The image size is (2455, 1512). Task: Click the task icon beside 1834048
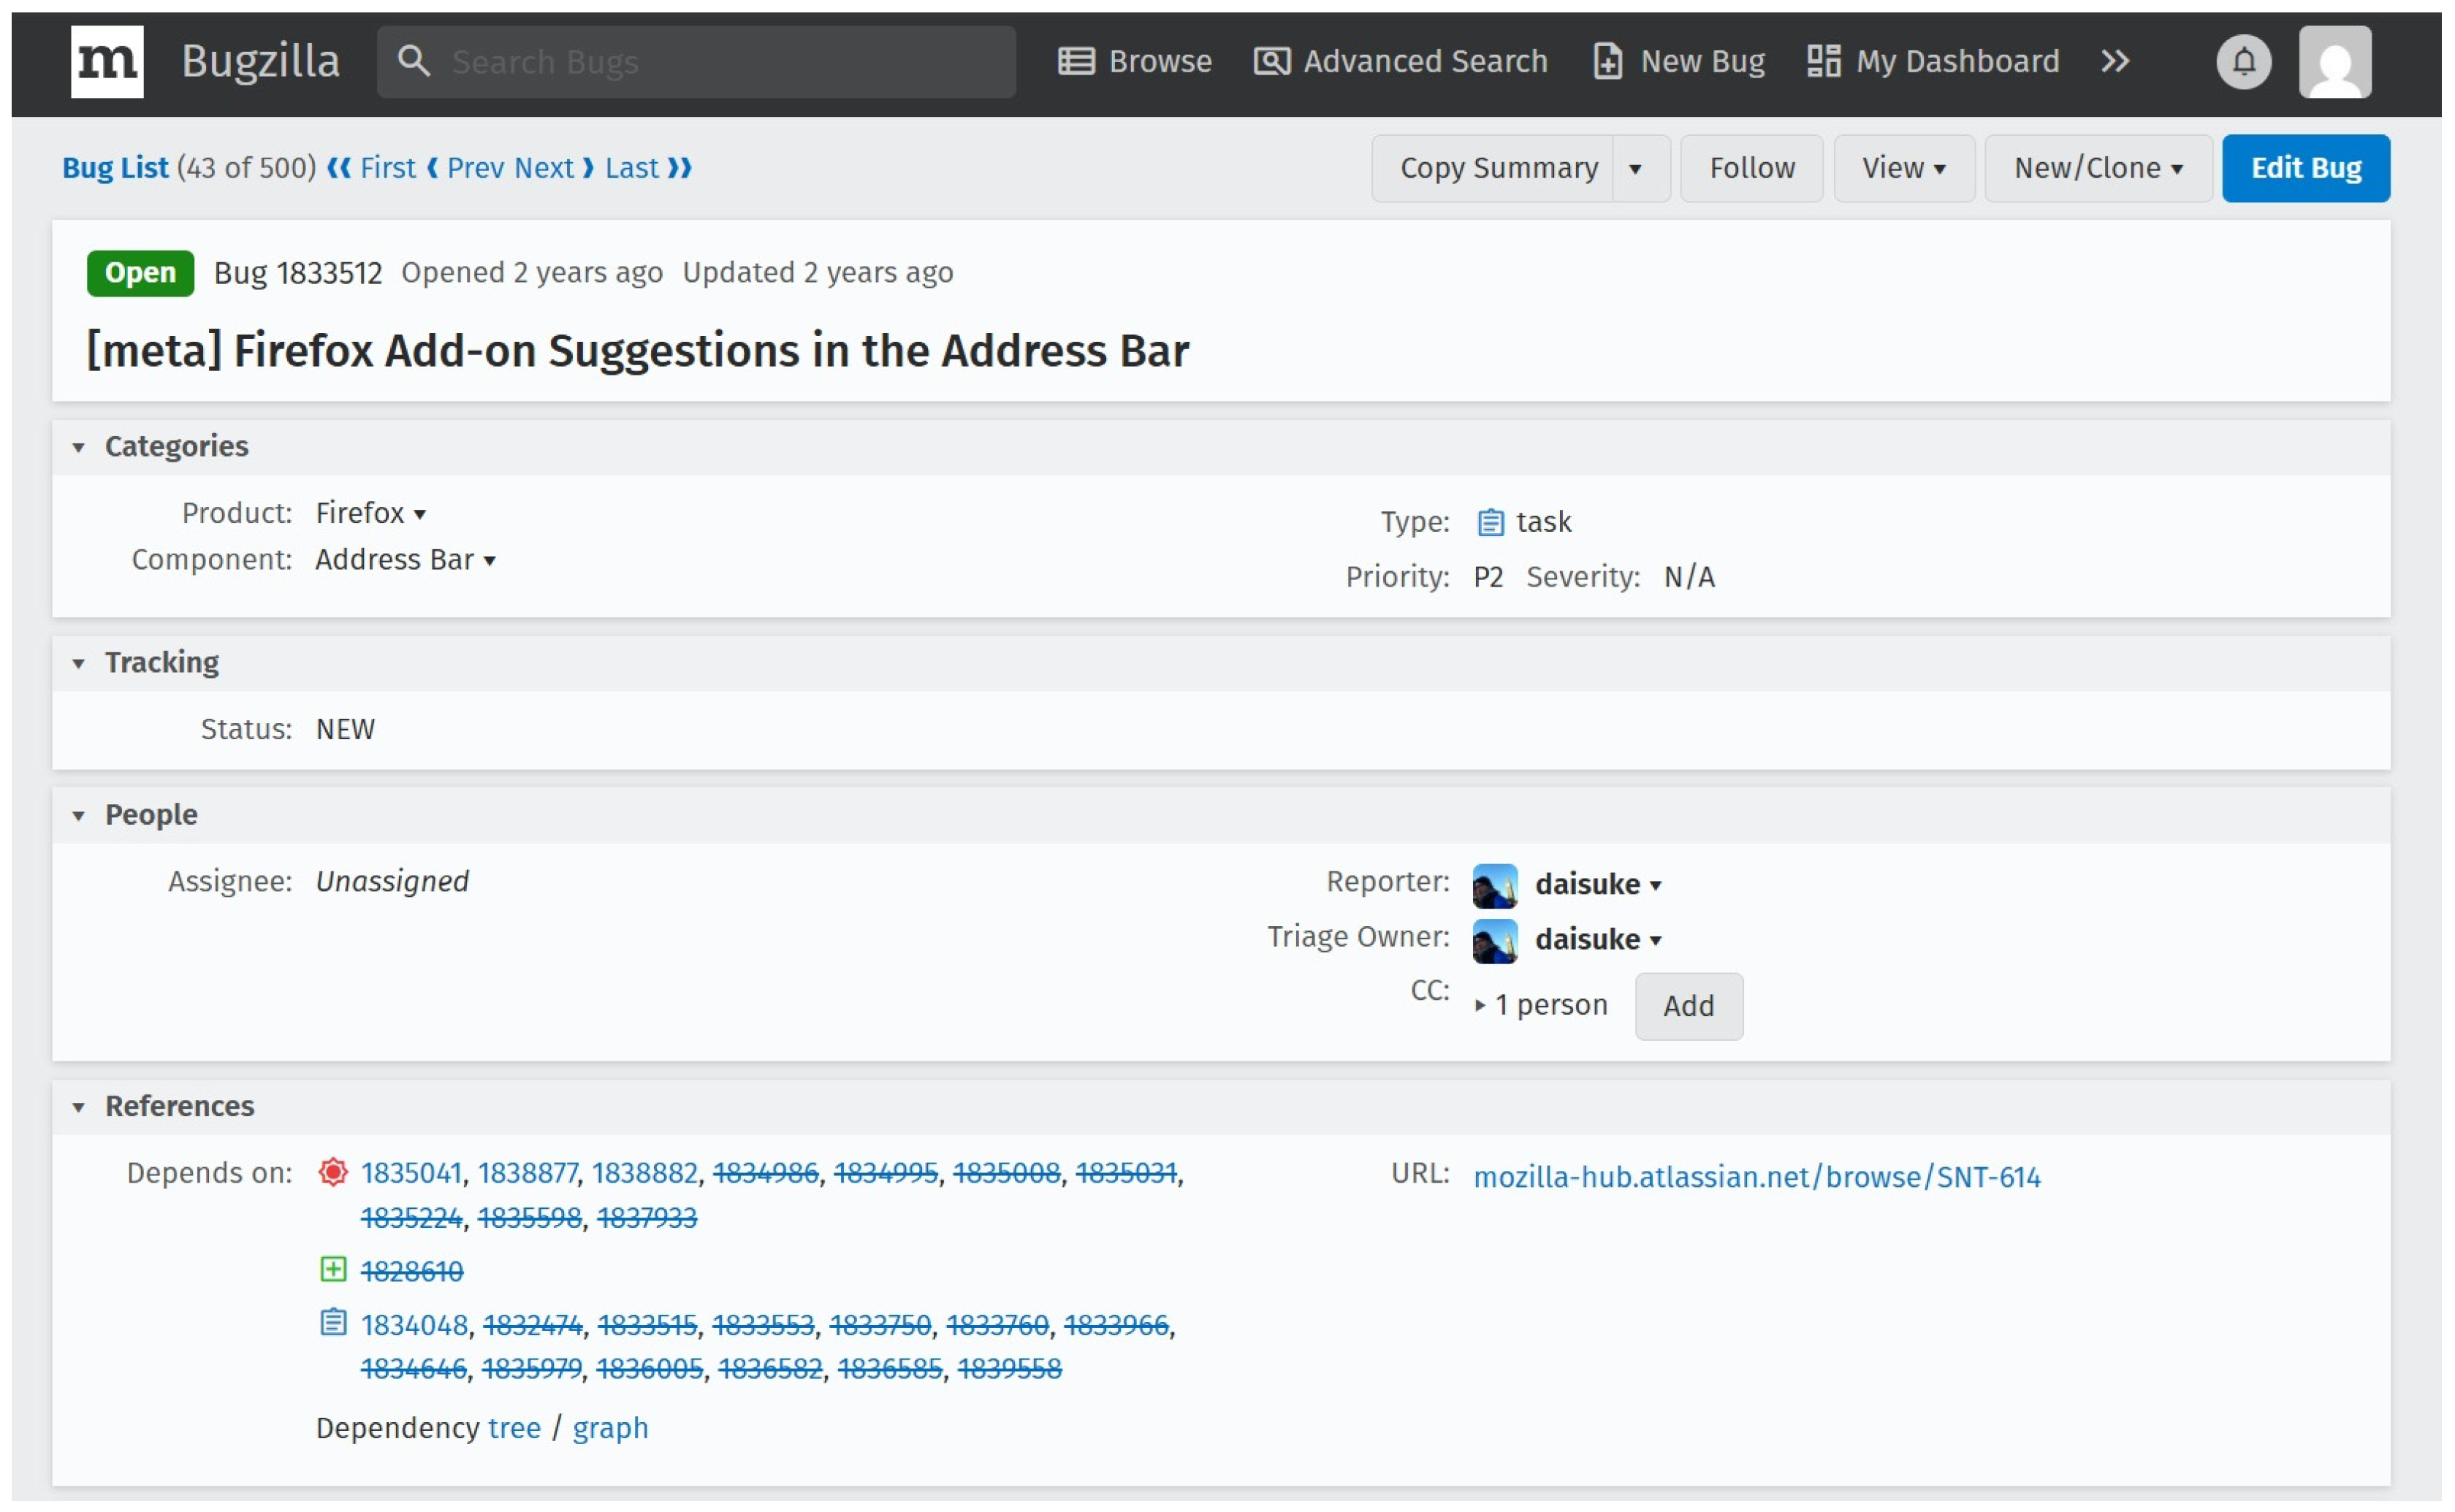(333, 1322)
